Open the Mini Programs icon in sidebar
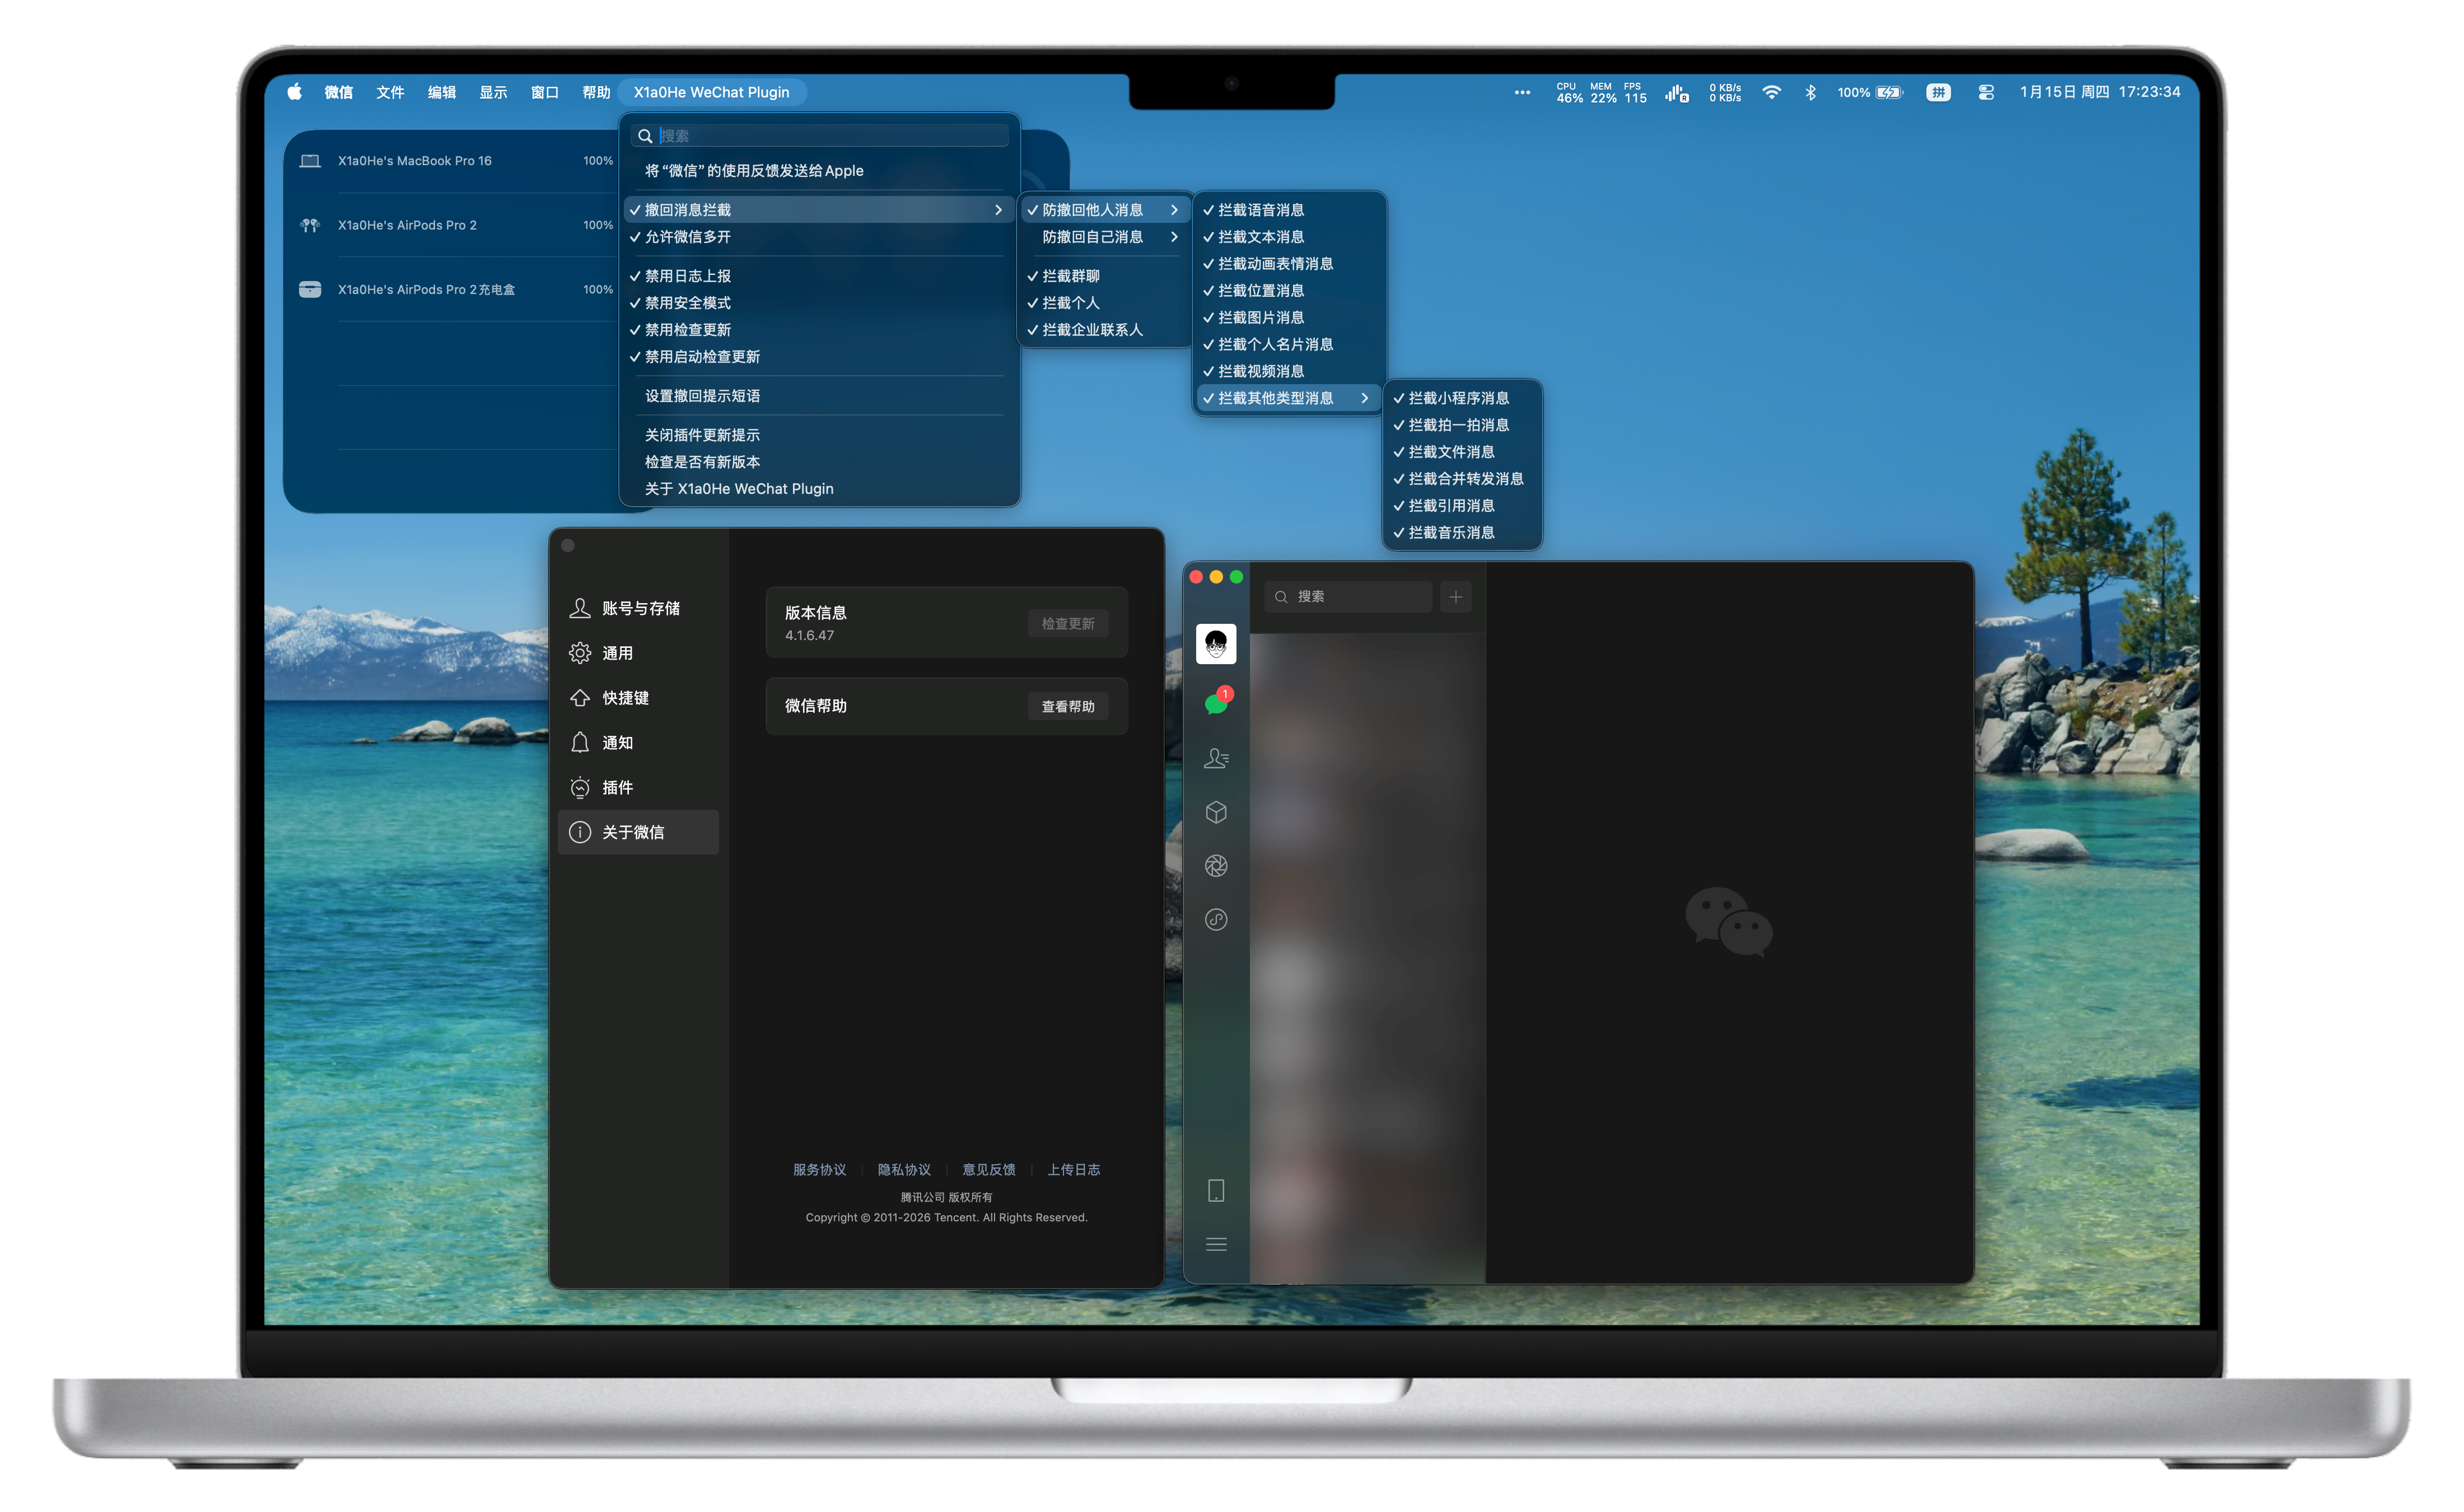 [x=1216, y=920]
